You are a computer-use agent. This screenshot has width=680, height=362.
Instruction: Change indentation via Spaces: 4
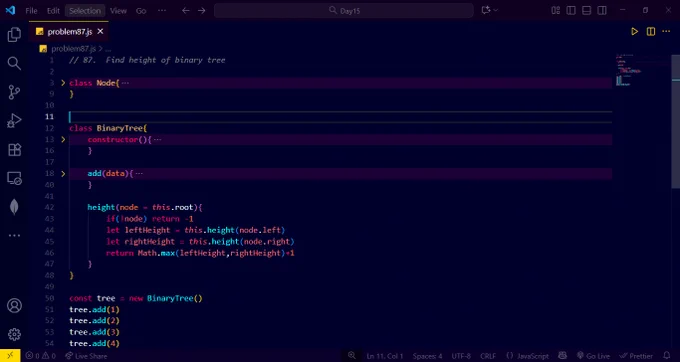428,356
